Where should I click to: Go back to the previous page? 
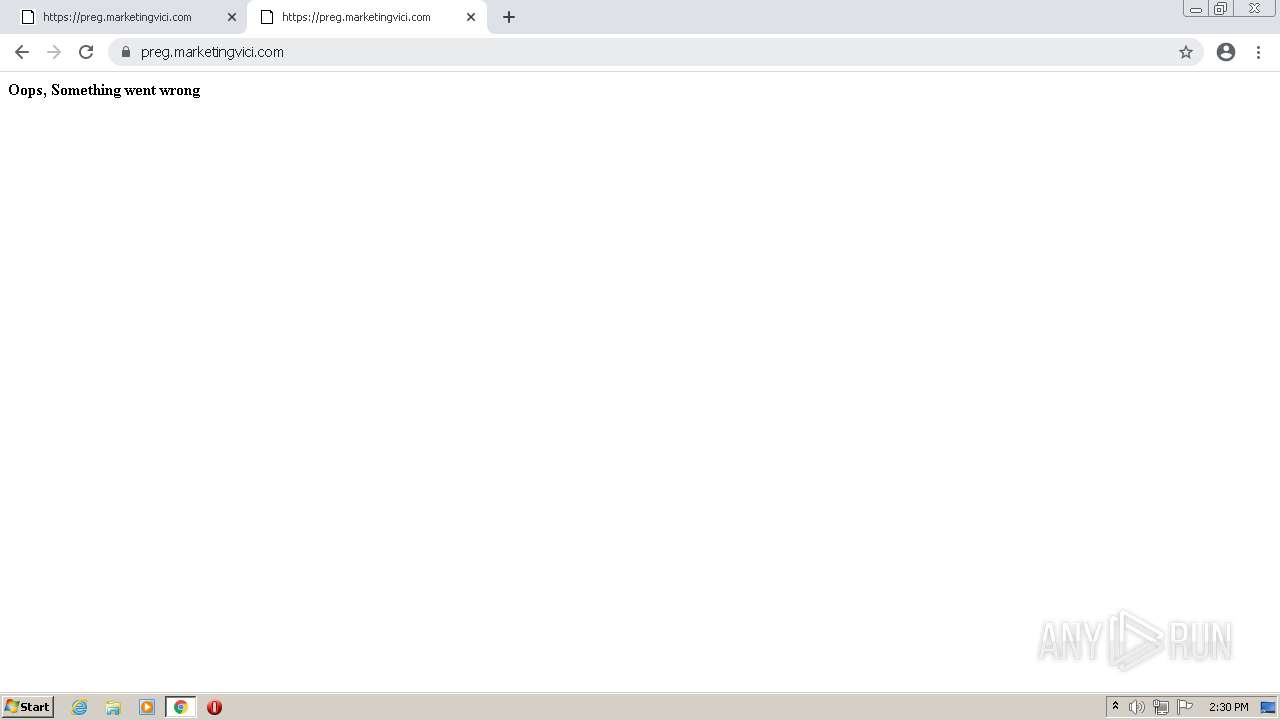coord(22,52)
